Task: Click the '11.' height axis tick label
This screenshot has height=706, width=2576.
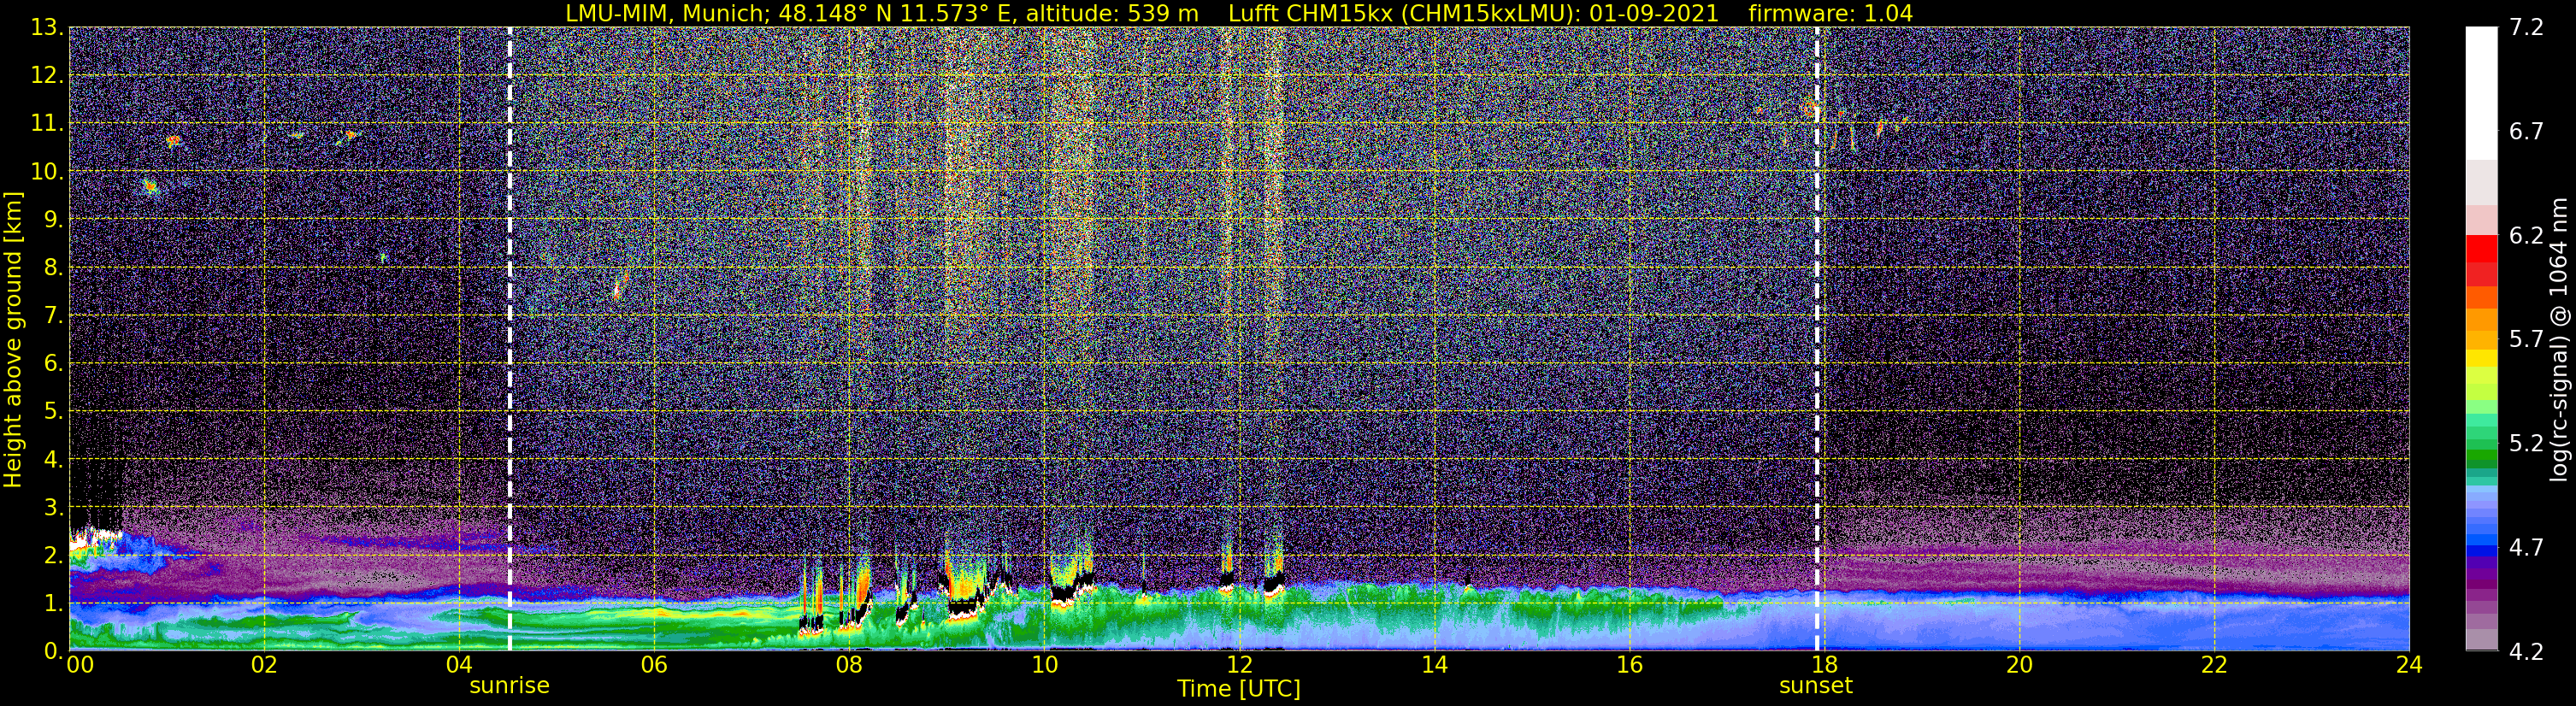Action: [x=47, y=124]
